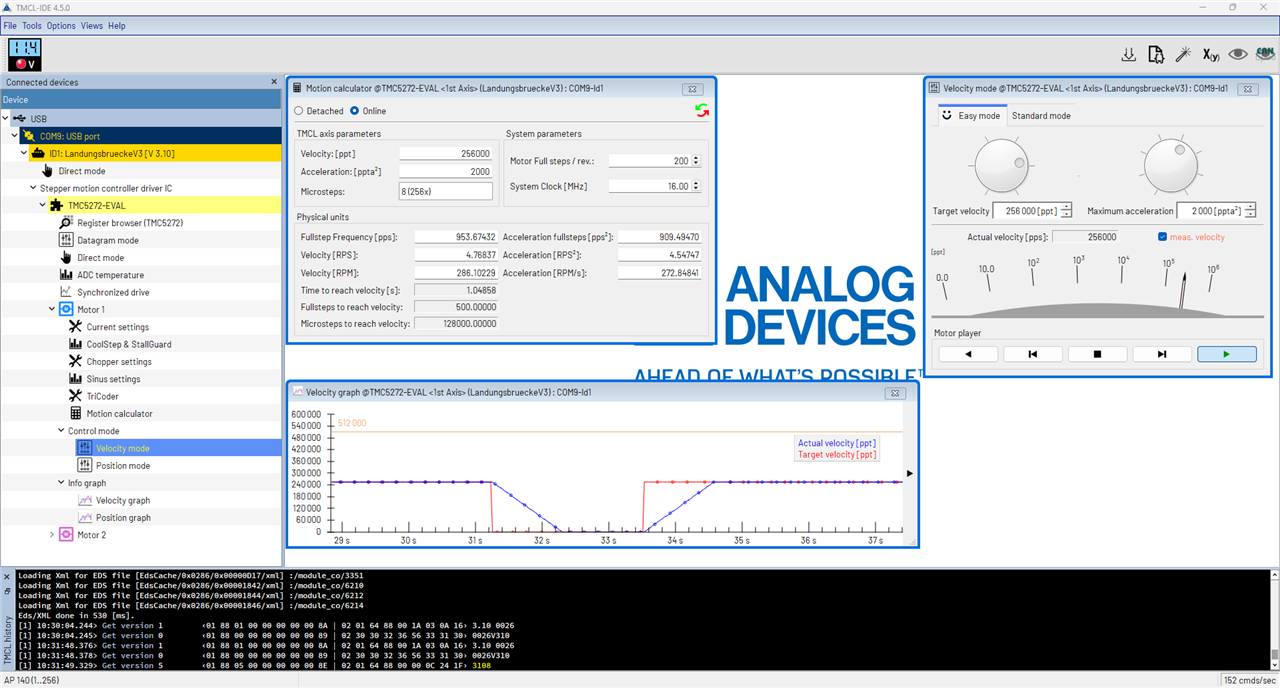Open the Help menu
The height and width of the screenshot is (688, 1280).
pyautogui.click(x=117, y=26)
